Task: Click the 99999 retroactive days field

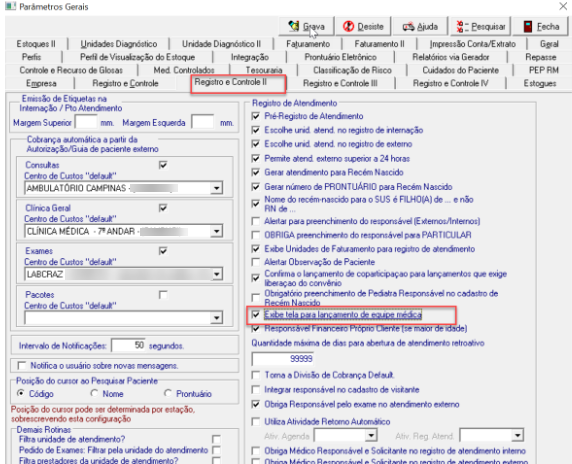Action: click(x=283, y=359)
